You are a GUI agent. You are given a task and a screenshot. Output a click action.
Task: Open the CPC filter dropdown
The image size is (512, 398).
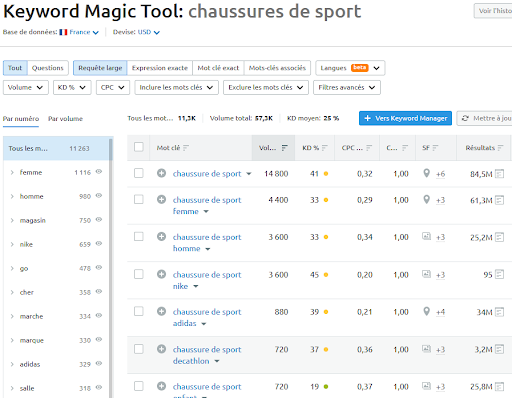(x=113, y=87)
